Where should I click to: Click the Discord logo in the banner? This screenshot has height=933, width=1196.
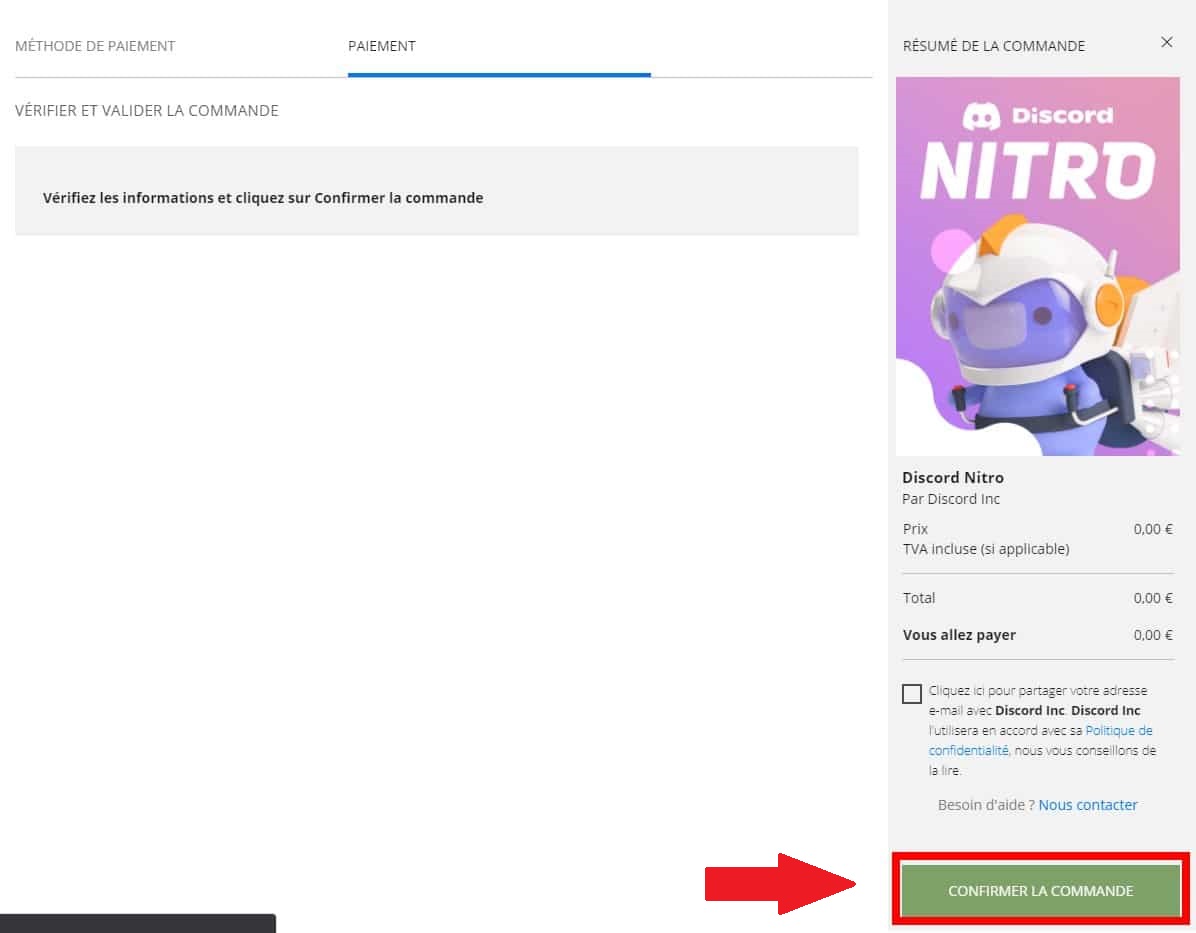click(1037, 116)
